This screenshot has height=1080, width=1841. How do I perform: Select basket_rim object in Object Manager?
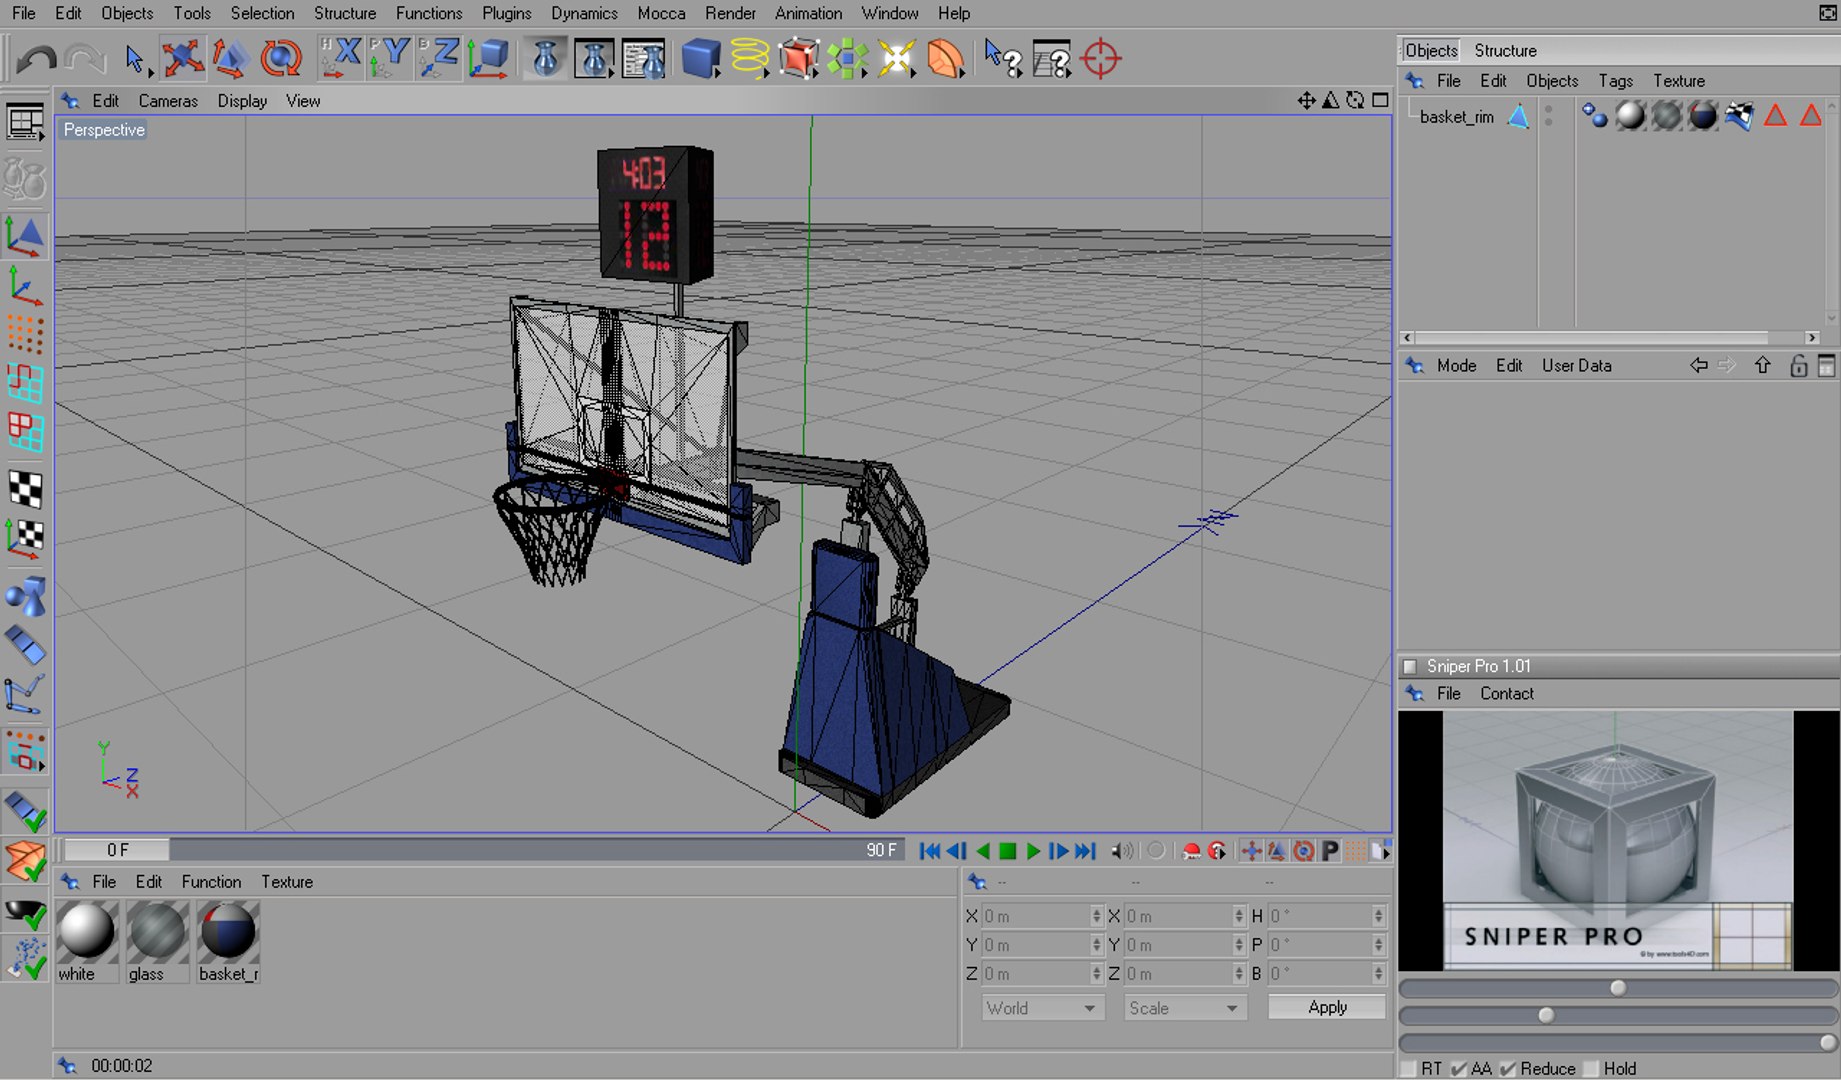point(1457,117)
